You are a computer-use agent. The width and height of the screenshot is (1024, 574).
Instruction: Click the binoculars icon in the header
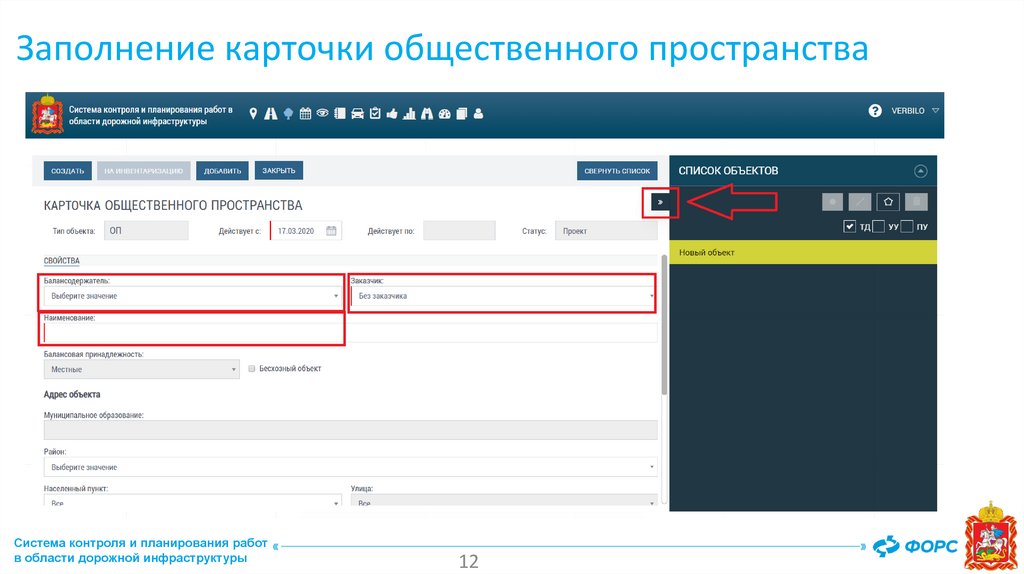(x=427, y=114)
